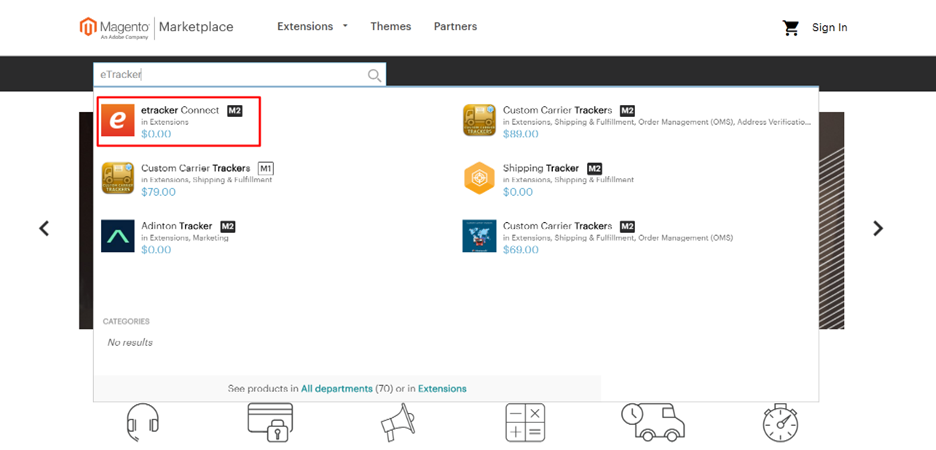Screen dimensions: 936x450
Task: Open Adinton Tracker search result
Action: pyautogui.click(x=177, y=226)
